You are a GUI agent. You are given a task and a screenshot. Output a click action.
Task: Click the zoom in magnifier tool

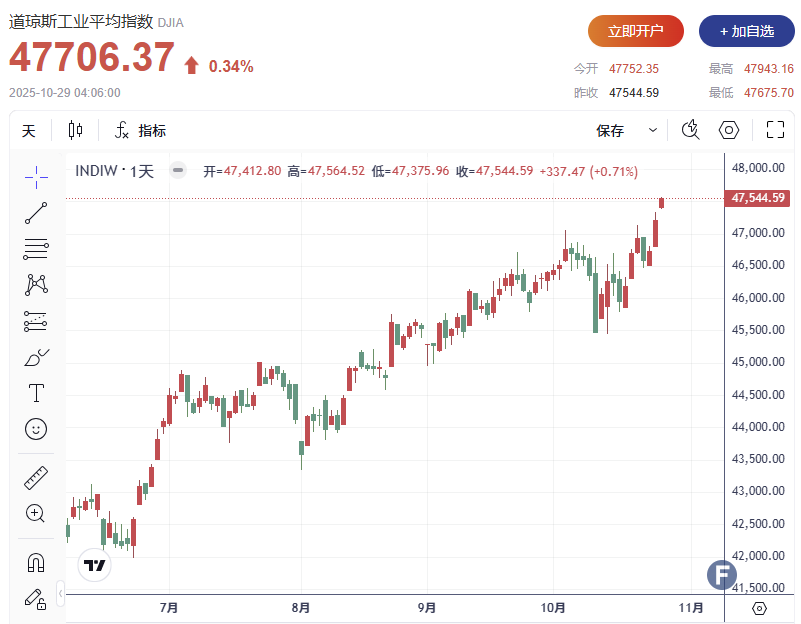coord(36,514)
